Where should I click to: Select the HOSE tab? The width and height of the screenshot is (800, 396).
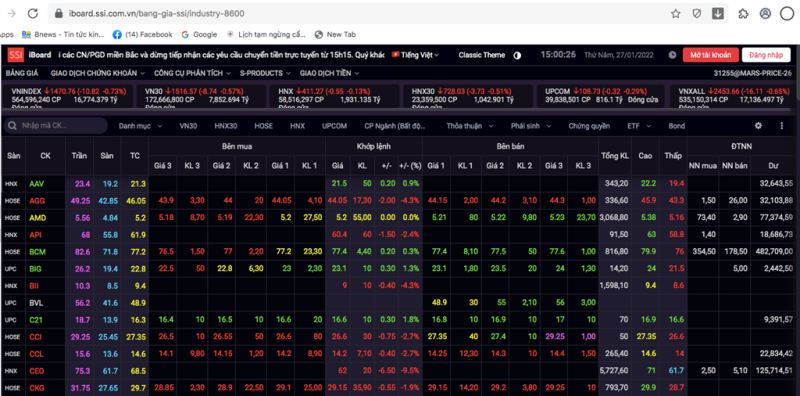click(264, 126)
